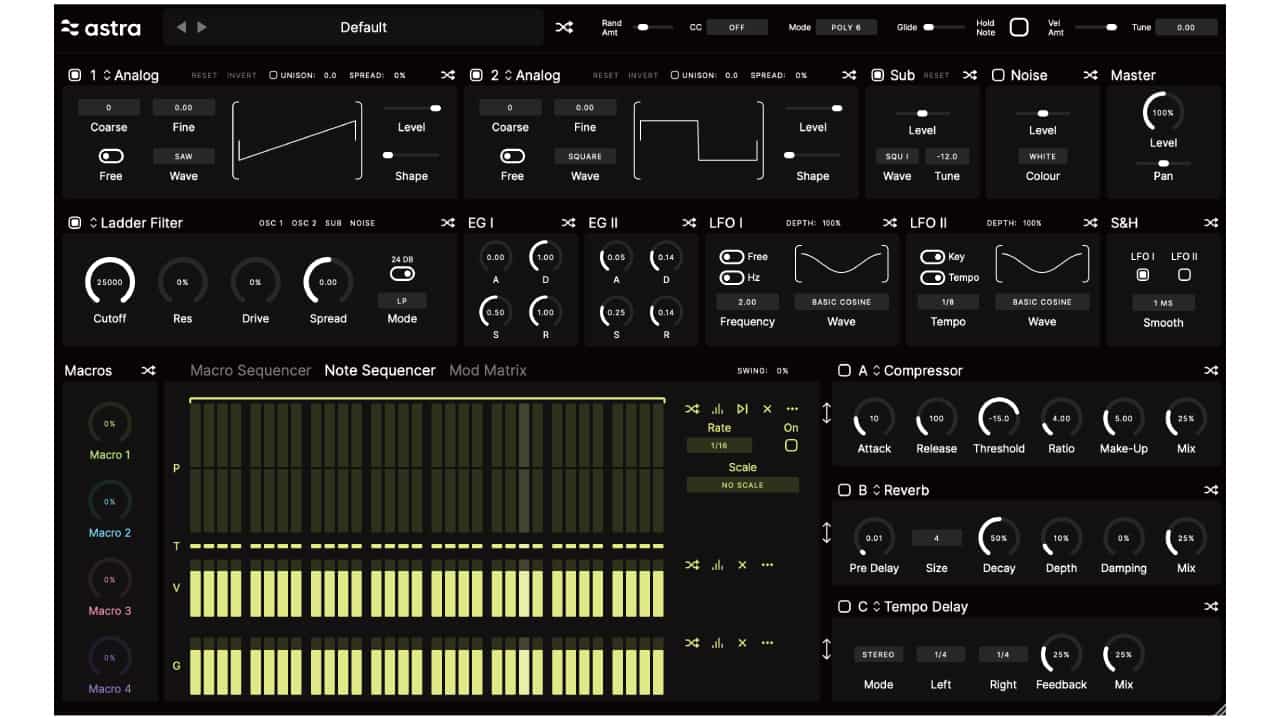
Task: Click Oscillator 2 RESET button
Action: pos(605,76)
